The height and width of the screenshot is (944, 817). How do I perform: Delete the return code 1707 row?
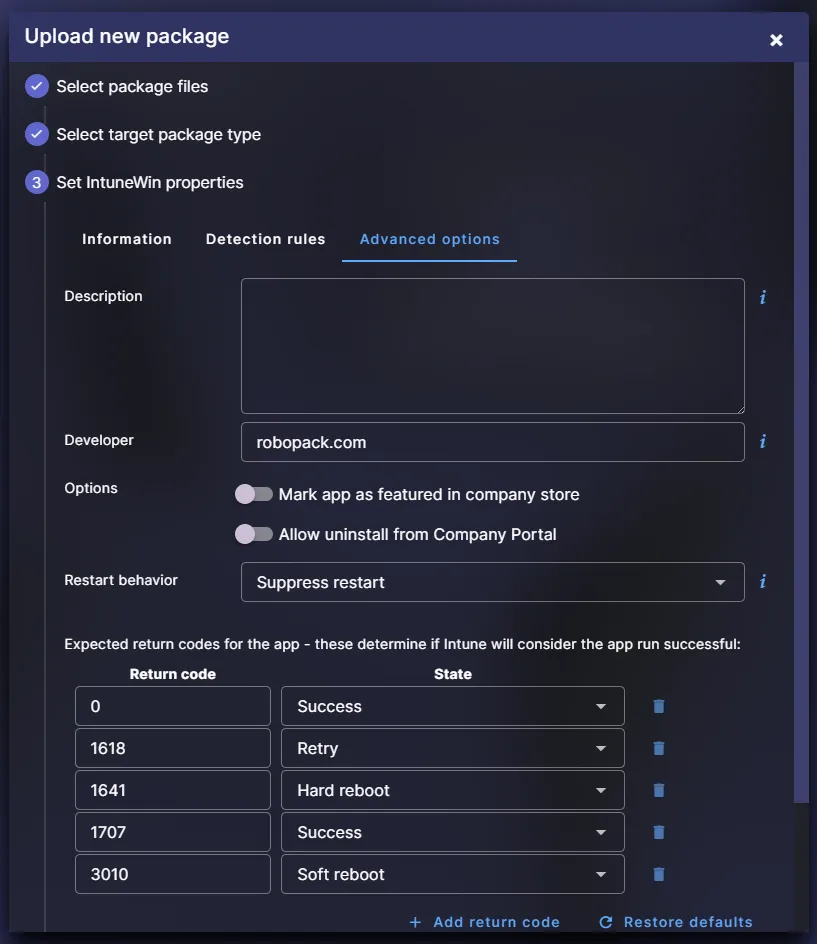click(x=659, y=832)
